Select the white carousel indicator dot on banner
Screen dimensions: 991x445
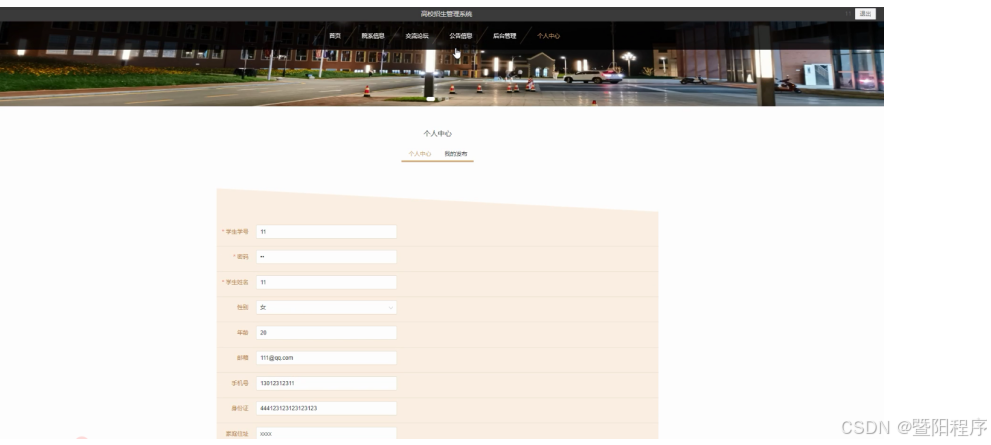point(430,99)
